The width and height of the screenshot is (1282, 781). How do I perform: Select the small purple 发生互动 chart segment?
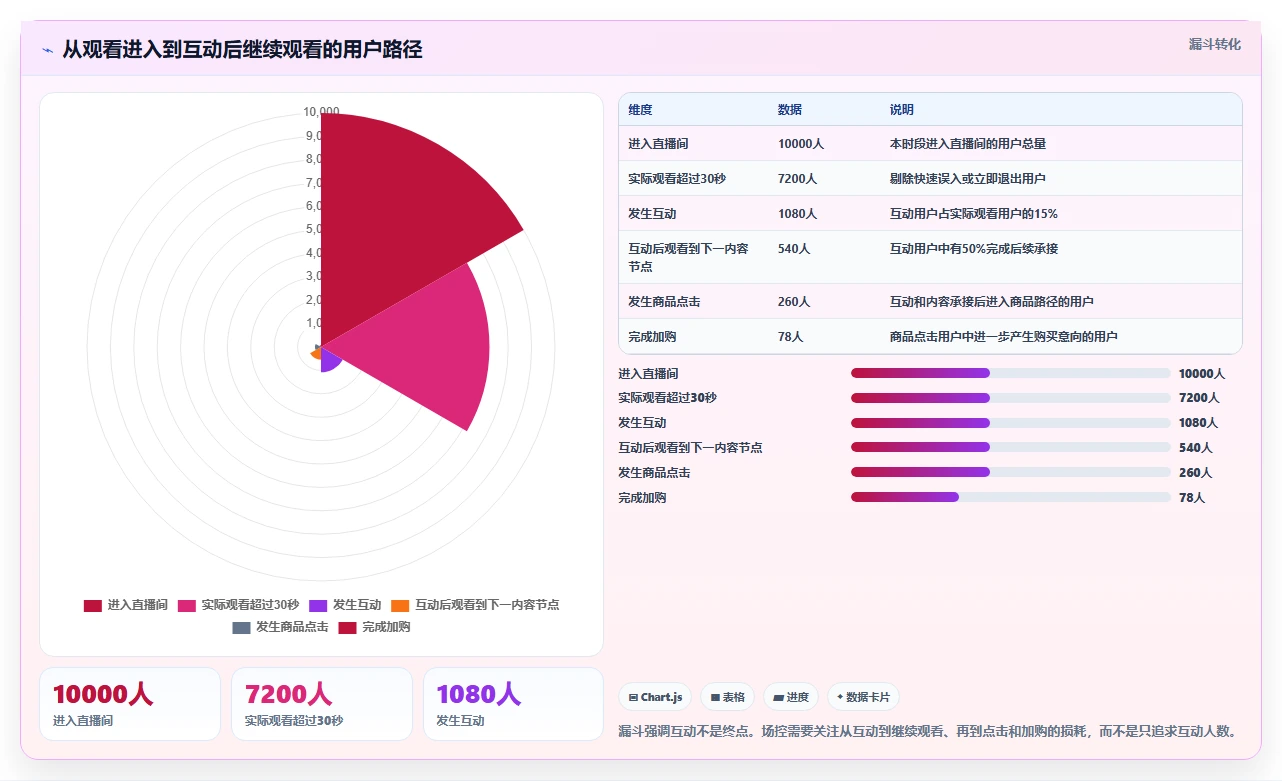[328, 359]
